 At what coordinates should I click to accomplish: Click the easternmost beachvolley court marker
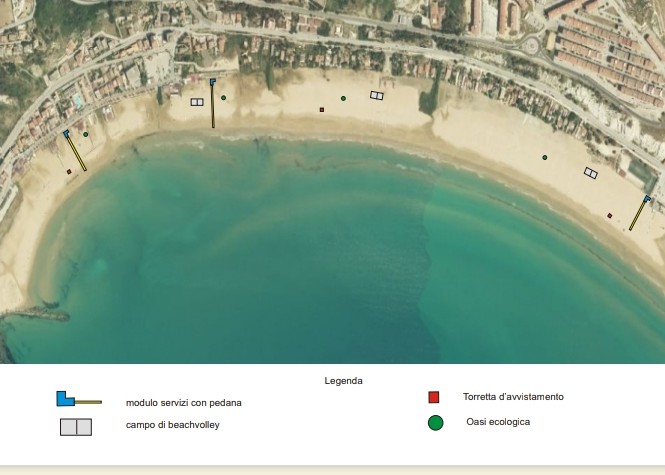click(x=591, y=173)
